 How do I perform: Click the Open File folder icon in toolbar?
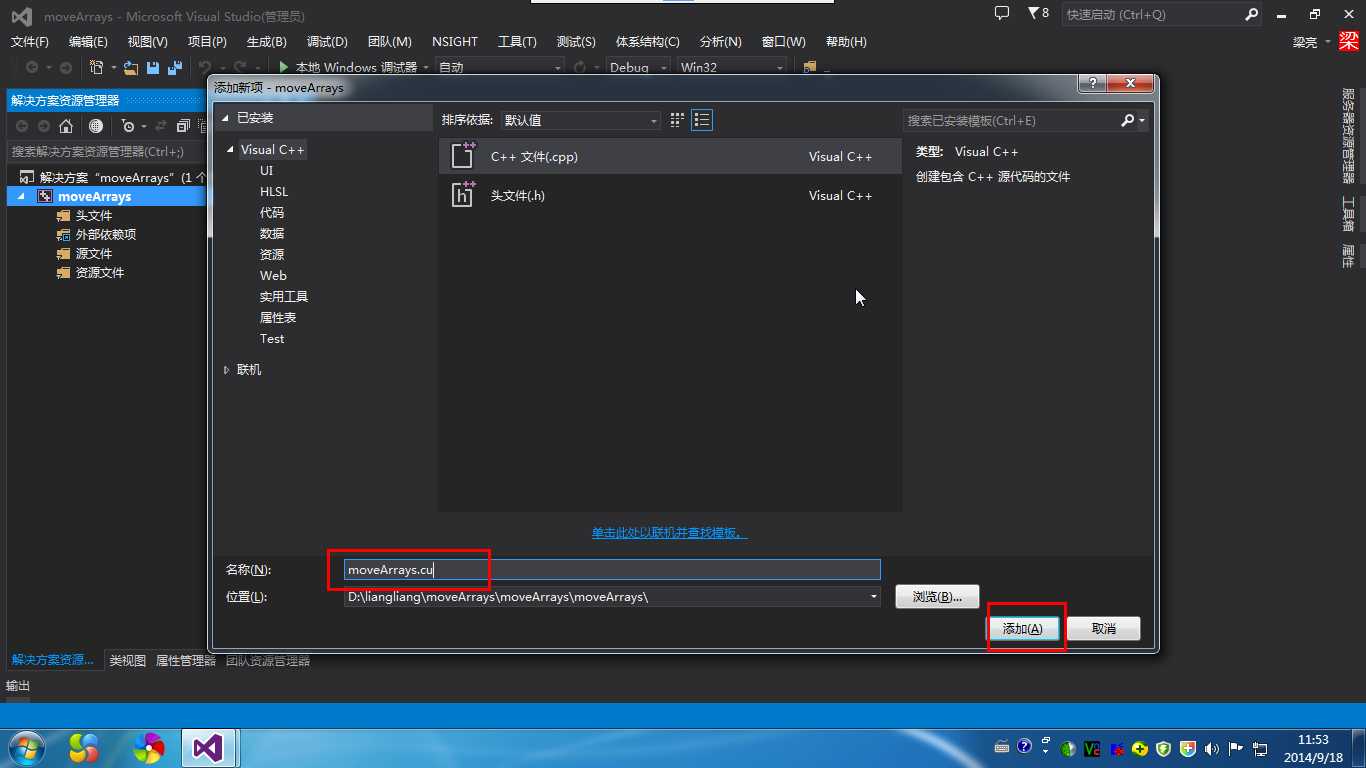[131, 67]
